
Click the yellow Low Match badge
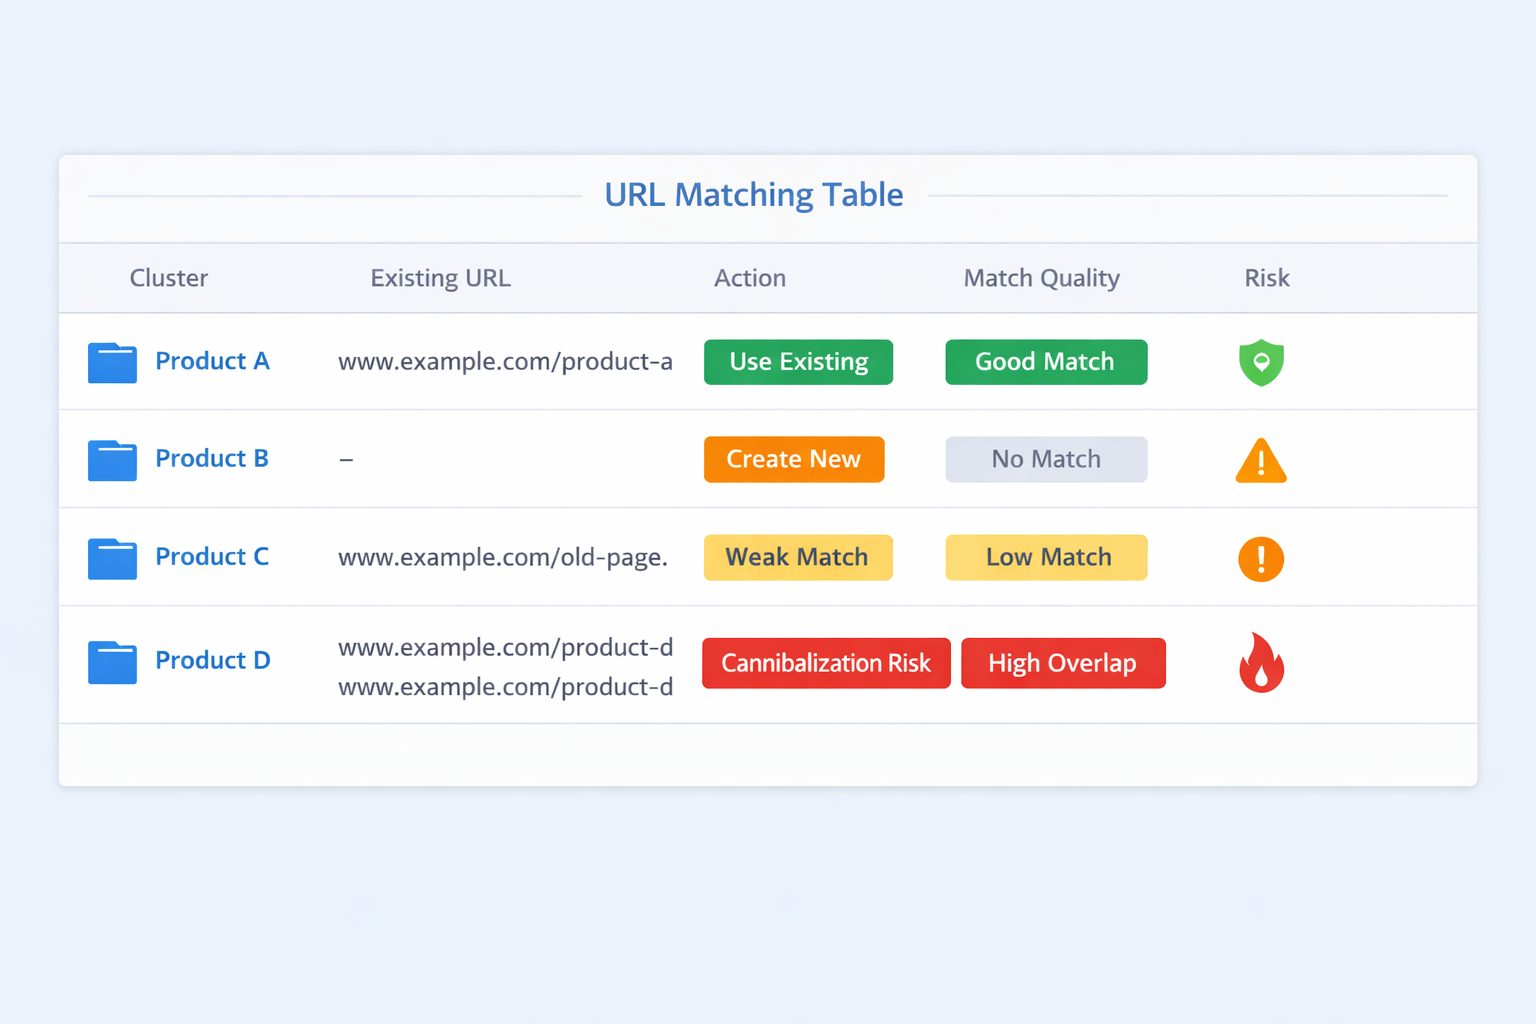1046,557
